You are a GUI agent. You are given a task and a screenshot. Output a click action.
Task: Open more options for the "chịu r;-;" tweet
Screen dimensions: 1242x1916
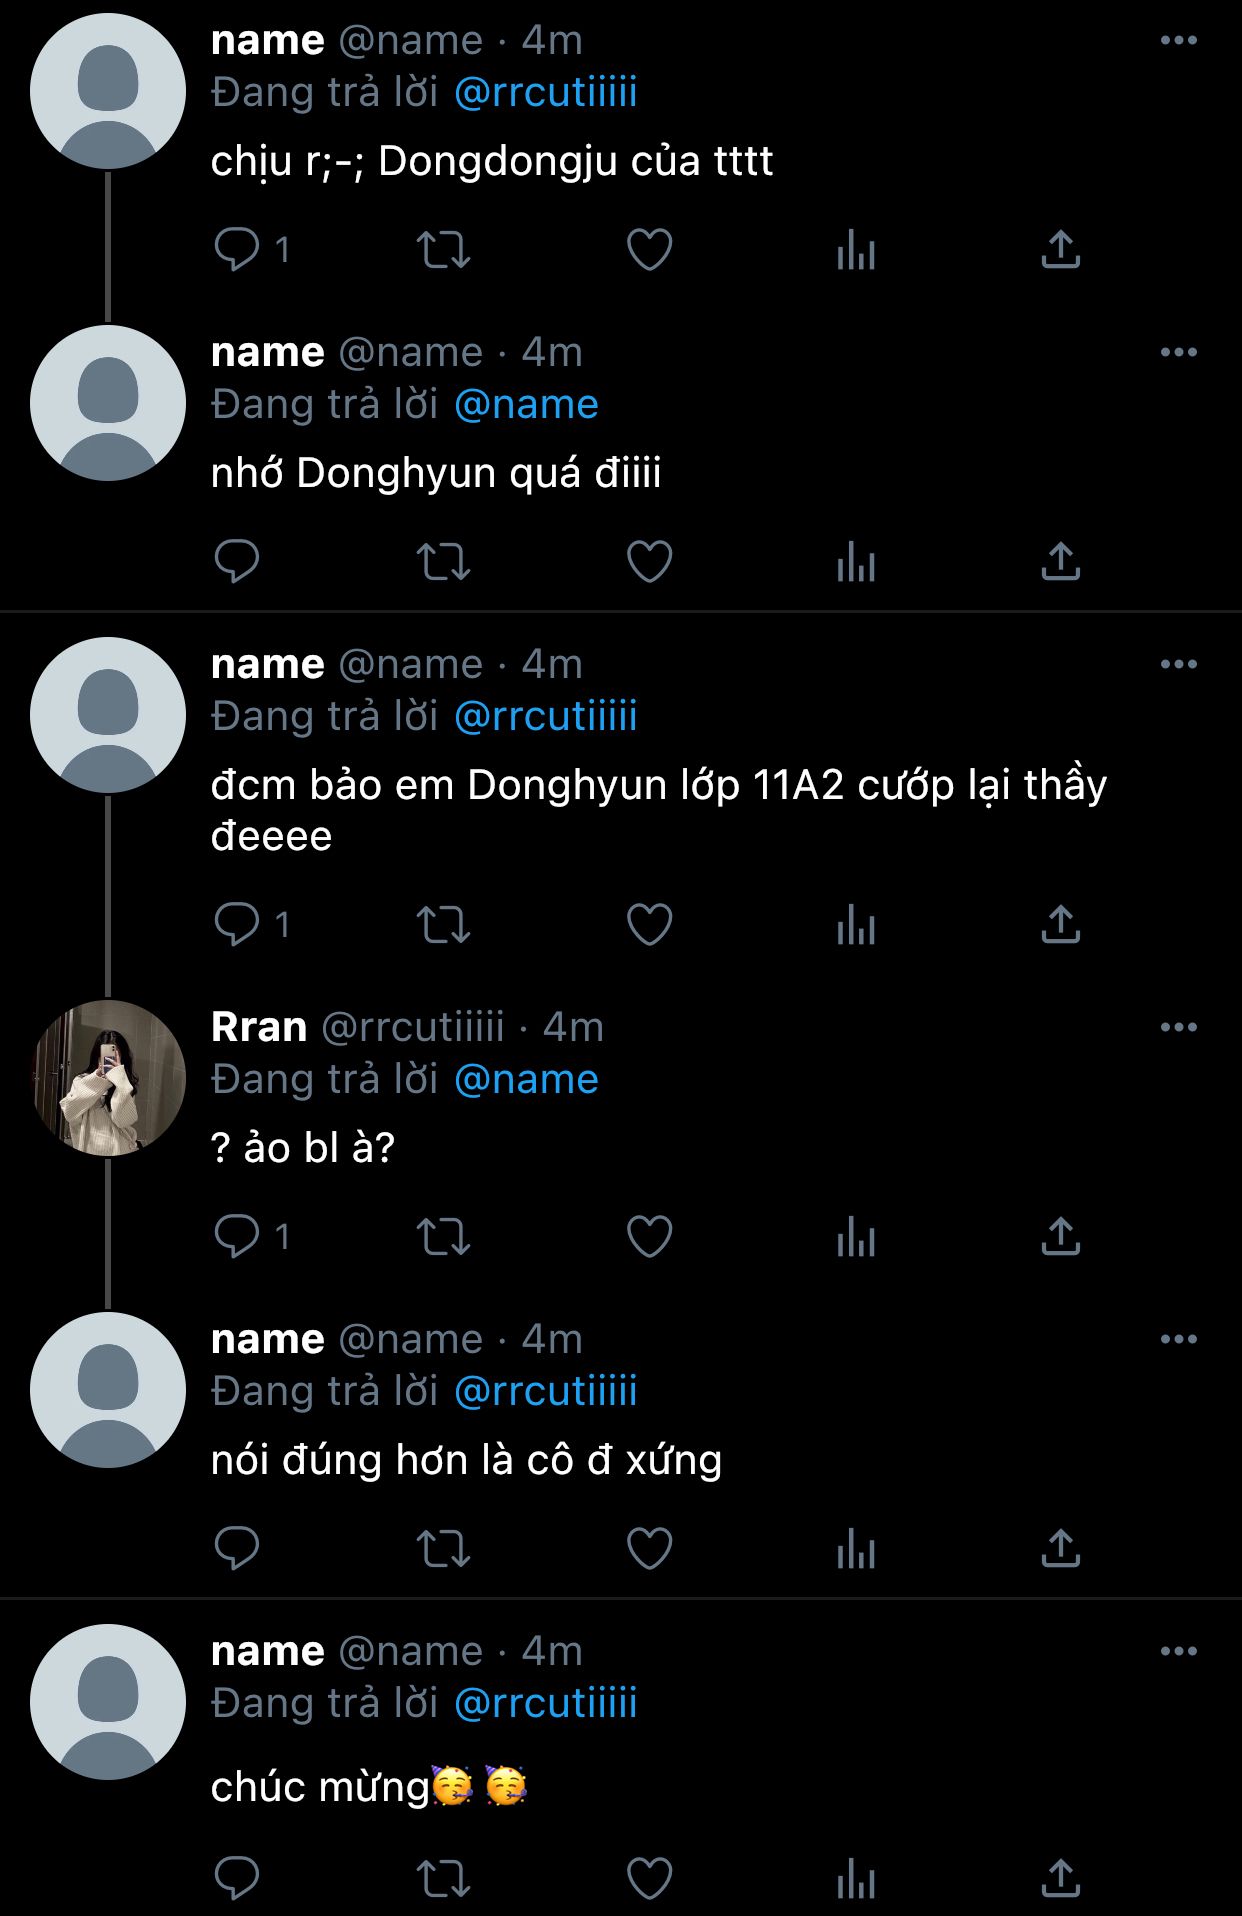pyautogui.click(x=1179, y=41)
